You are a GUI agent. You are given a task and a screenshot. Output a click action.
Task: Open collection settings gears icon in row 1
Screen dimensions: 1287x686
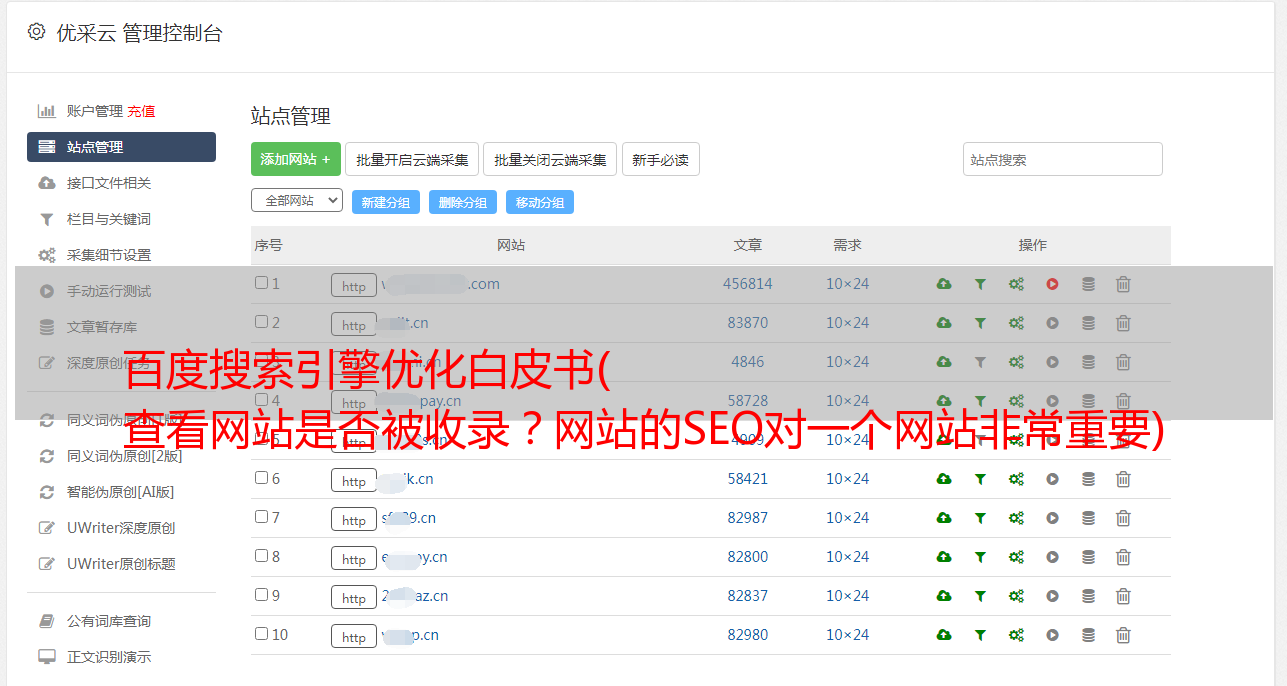point(1016,284)
